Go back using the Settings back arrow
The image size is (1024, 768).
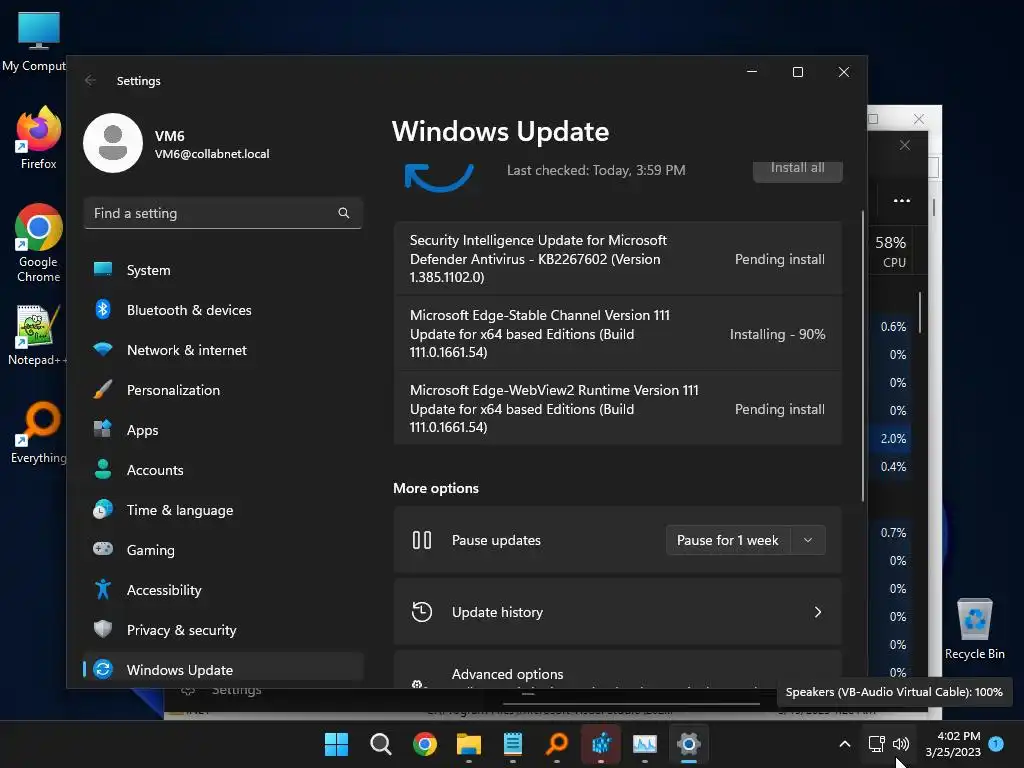(90, 80)
